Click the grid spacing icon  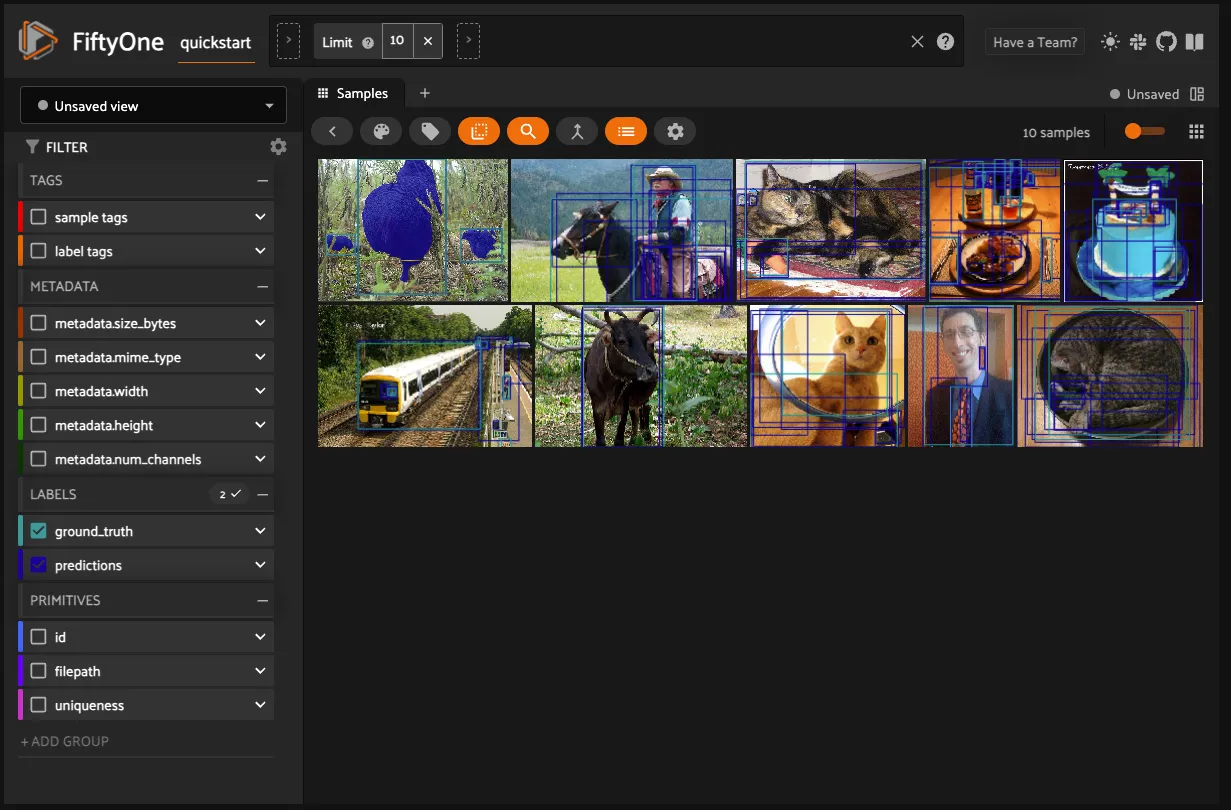tap(1196, 132)
